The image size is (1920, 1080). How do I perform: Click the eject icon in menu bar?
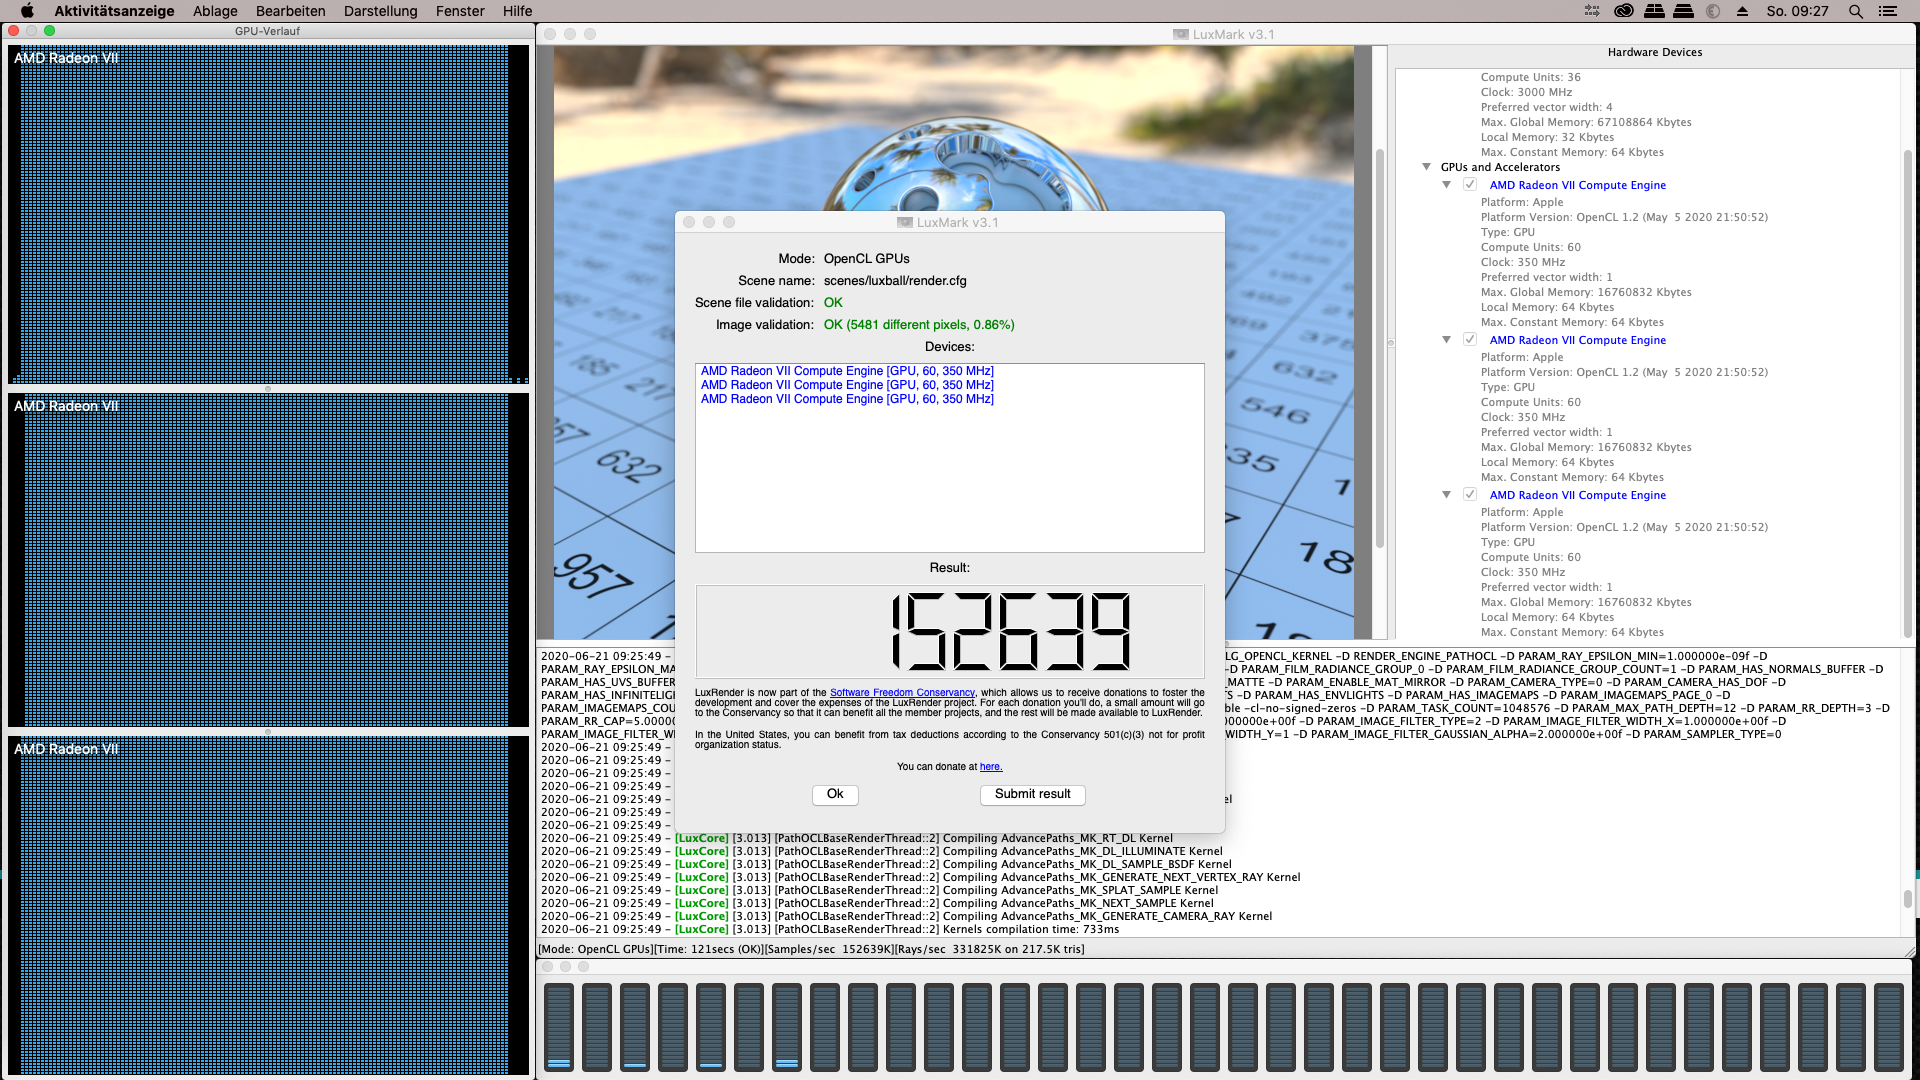(x=1742, y=11)
